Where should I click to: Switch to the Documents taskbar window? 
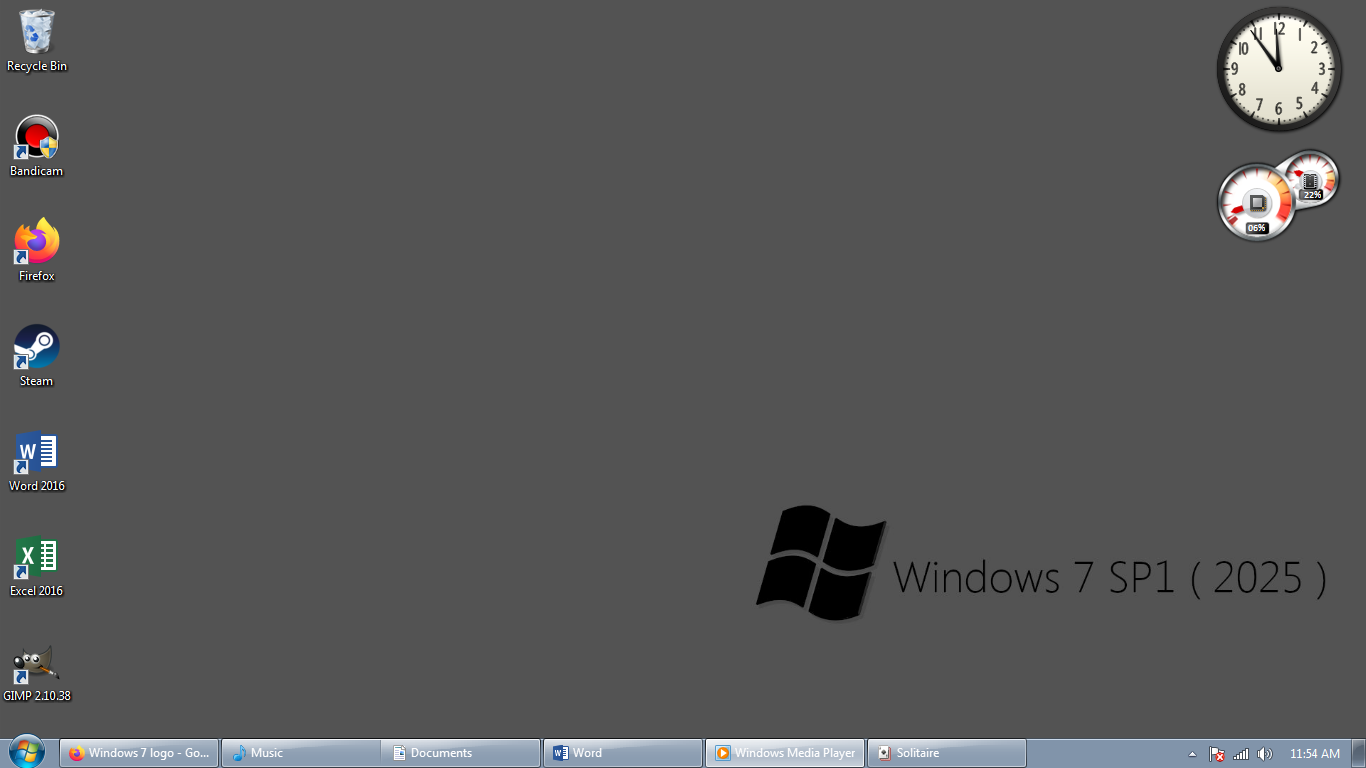461,753
